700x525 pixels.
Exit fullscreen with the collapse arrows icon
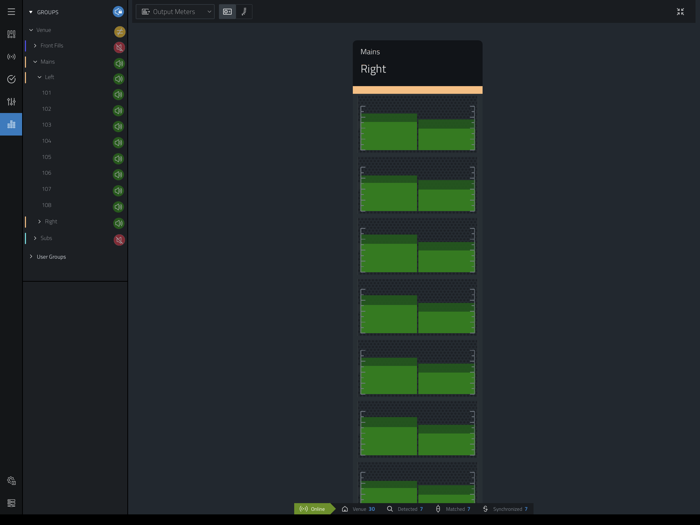680,12
